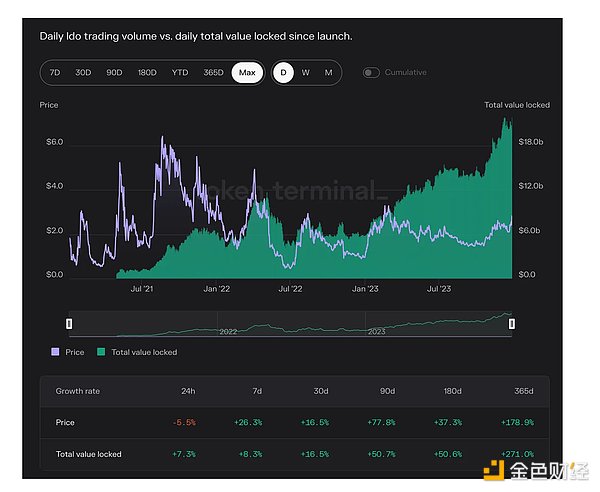Click the 2023 marker in mini timeline
The width and height of the screenshot is (600, 492).
[376, 331]
